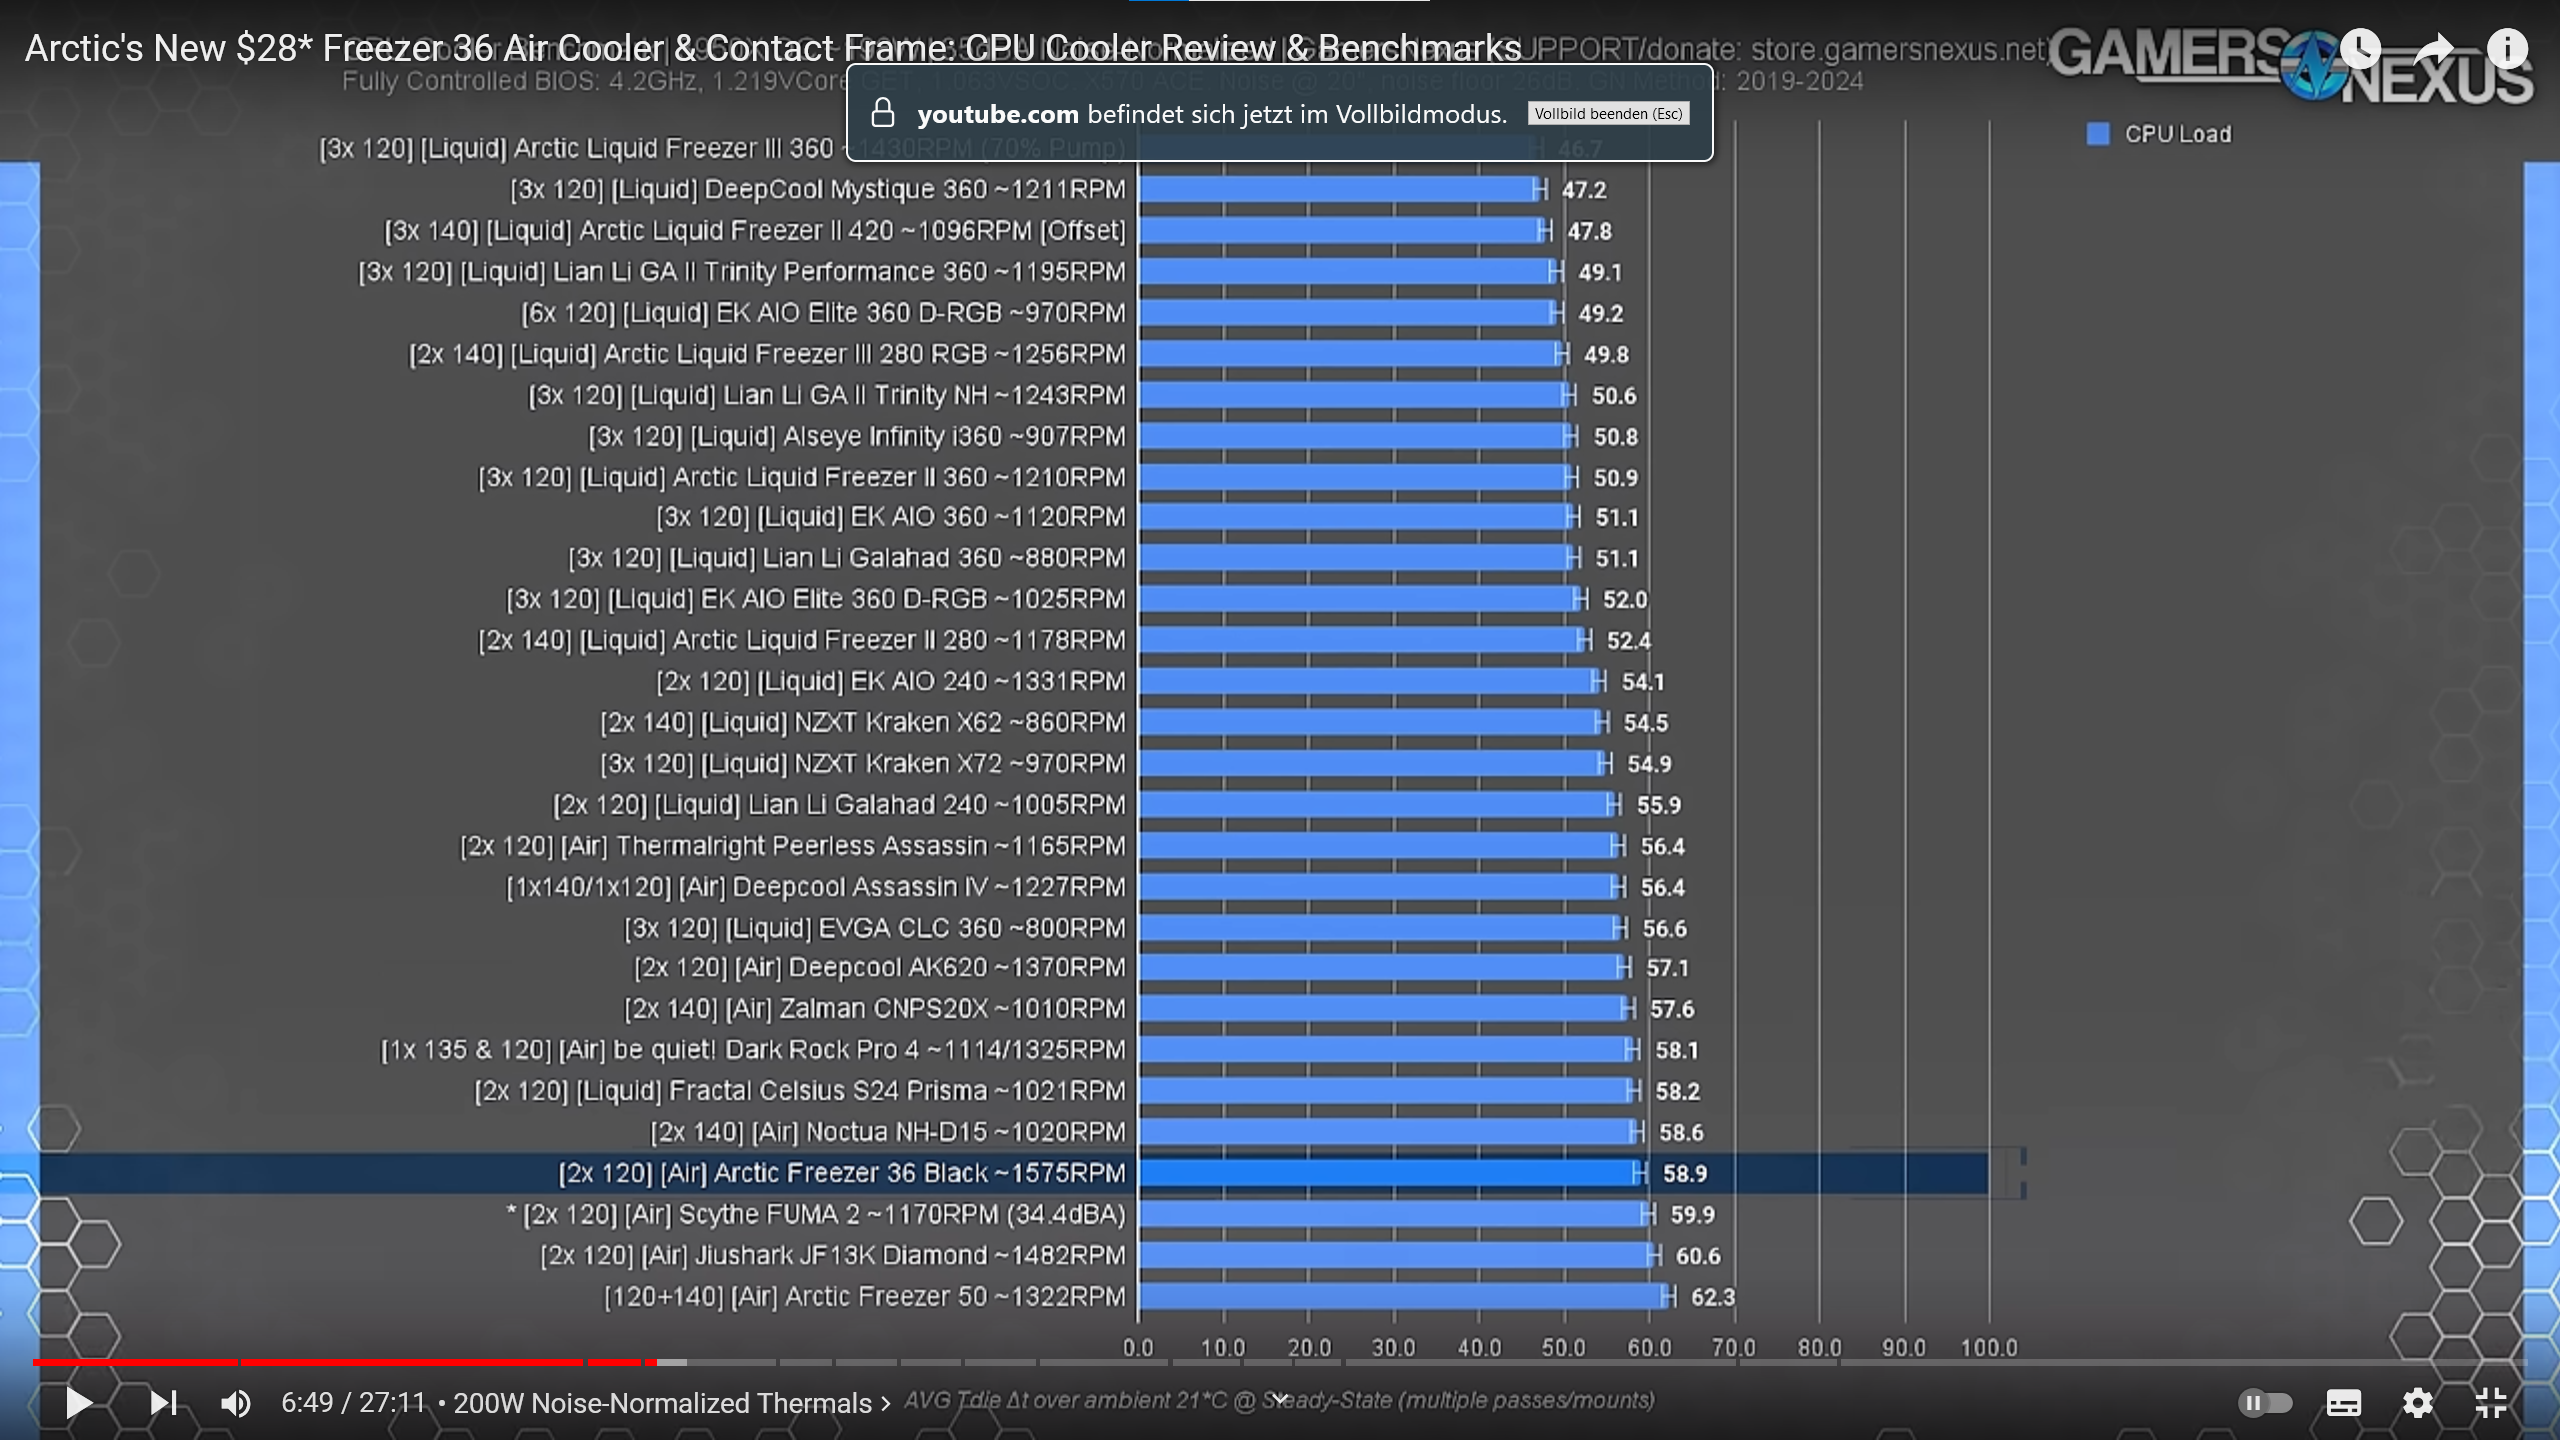Screen dimensions: 2560x1440
Task: Expand the down chevron below the progress bar
Action: pos(1279,1399)
